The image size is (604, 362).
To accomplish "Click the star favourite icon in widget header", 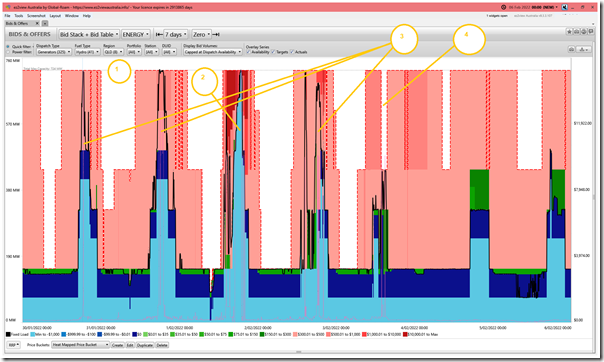I will [569, 32].
